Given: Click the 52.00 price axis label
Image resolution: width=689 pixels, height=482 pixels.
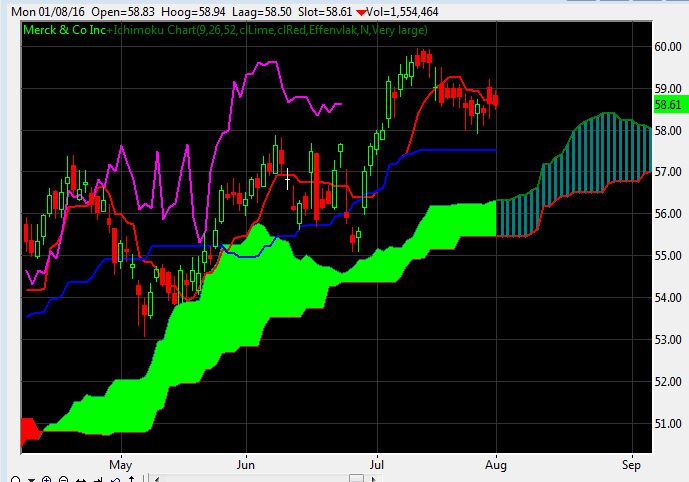Looking at the screenshot, I should click(668, 382).
